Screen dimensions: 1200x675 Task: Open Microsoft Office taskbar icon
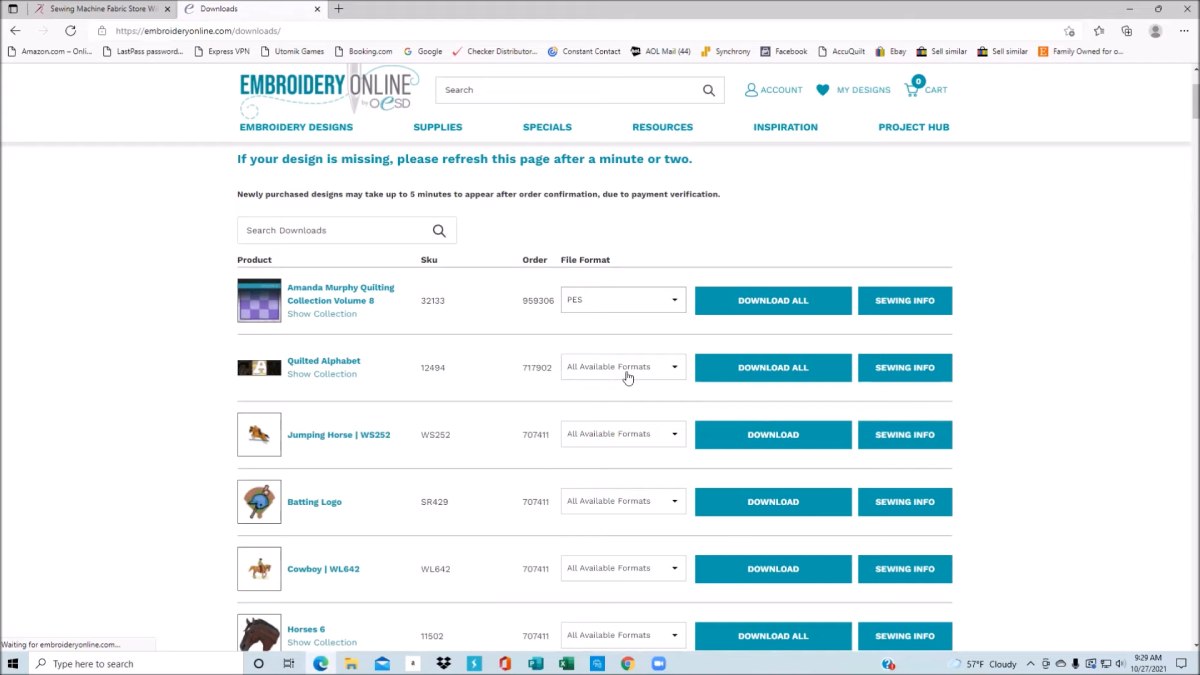pos(505,663)
